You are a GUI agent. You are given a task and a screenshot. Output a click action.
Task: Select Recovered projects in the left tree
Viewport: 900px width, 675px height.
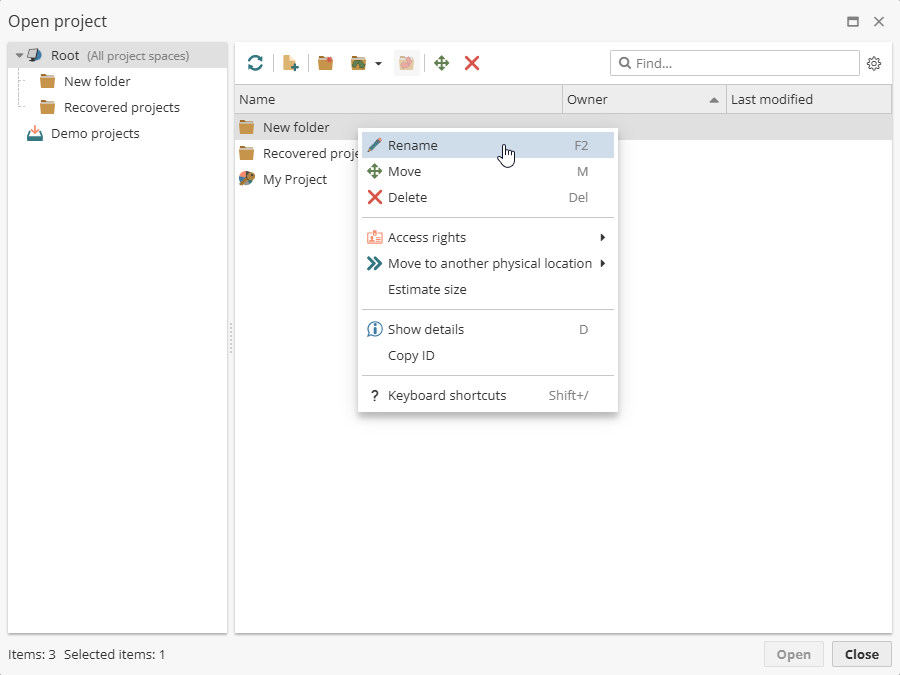click(121, 108)
